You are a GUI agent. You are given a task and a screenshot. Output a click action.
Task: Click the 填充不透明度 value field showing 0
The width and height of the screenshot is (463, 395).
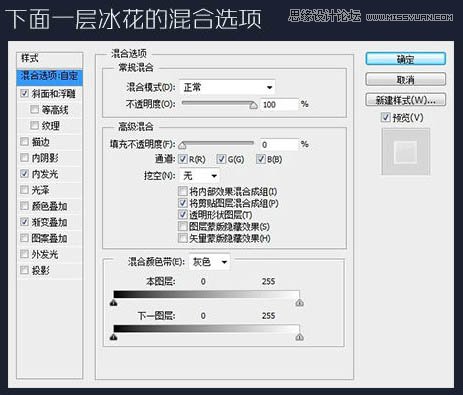tap(279, 145)
